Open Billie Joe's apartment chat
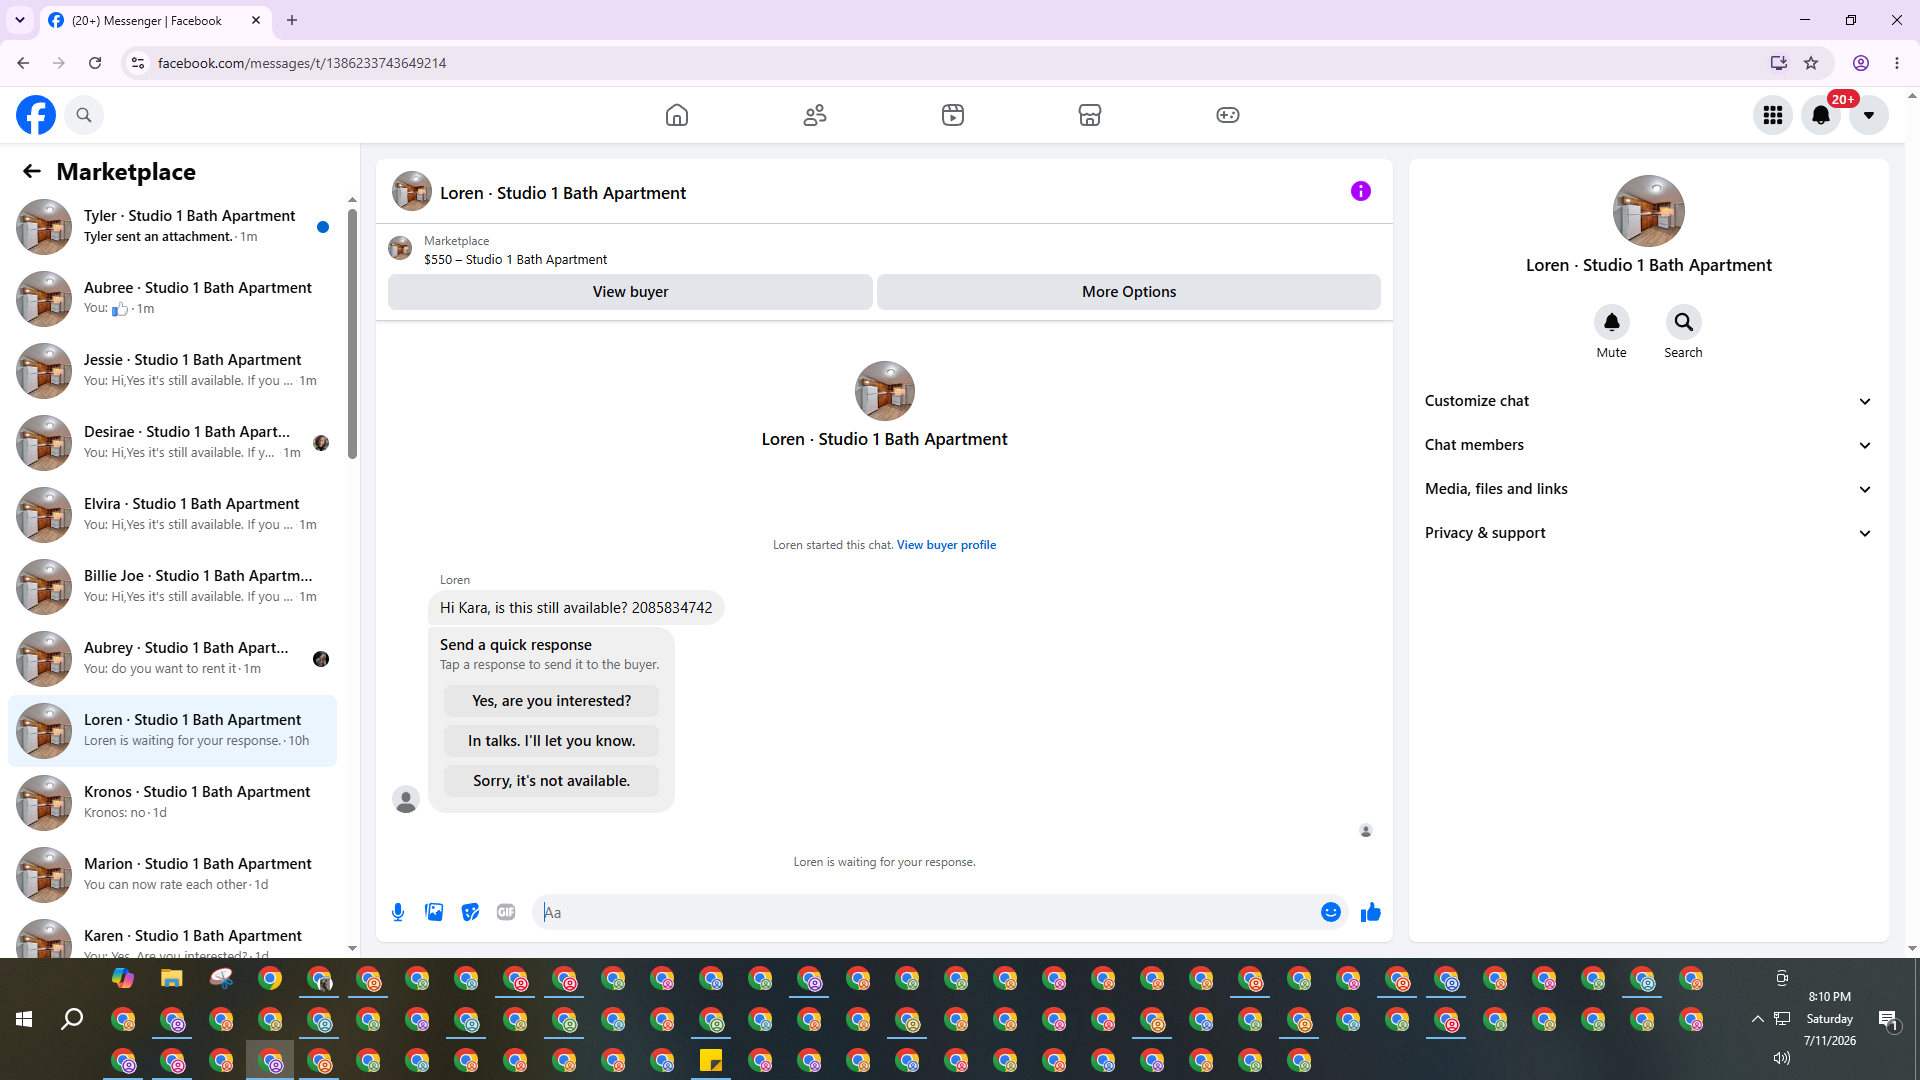This screenshot has height=1080, width=1920. [173, 587]
